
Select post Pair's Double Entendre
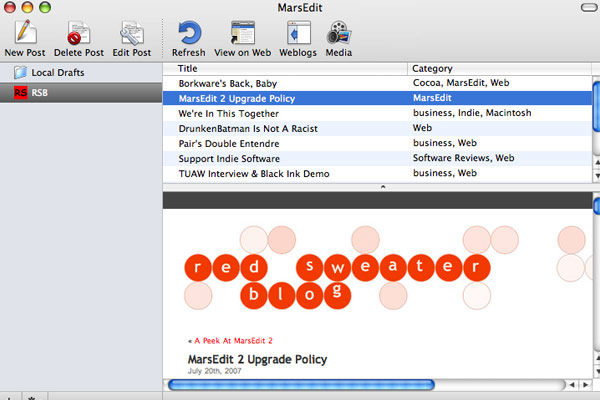pos(229,144)
